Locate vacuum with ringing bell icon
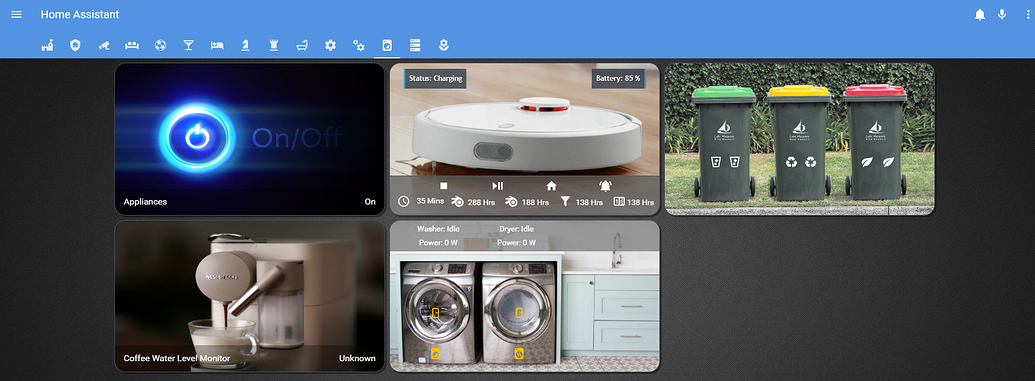The width and height of the screenshot is (1035, 381). pos(605,186)
